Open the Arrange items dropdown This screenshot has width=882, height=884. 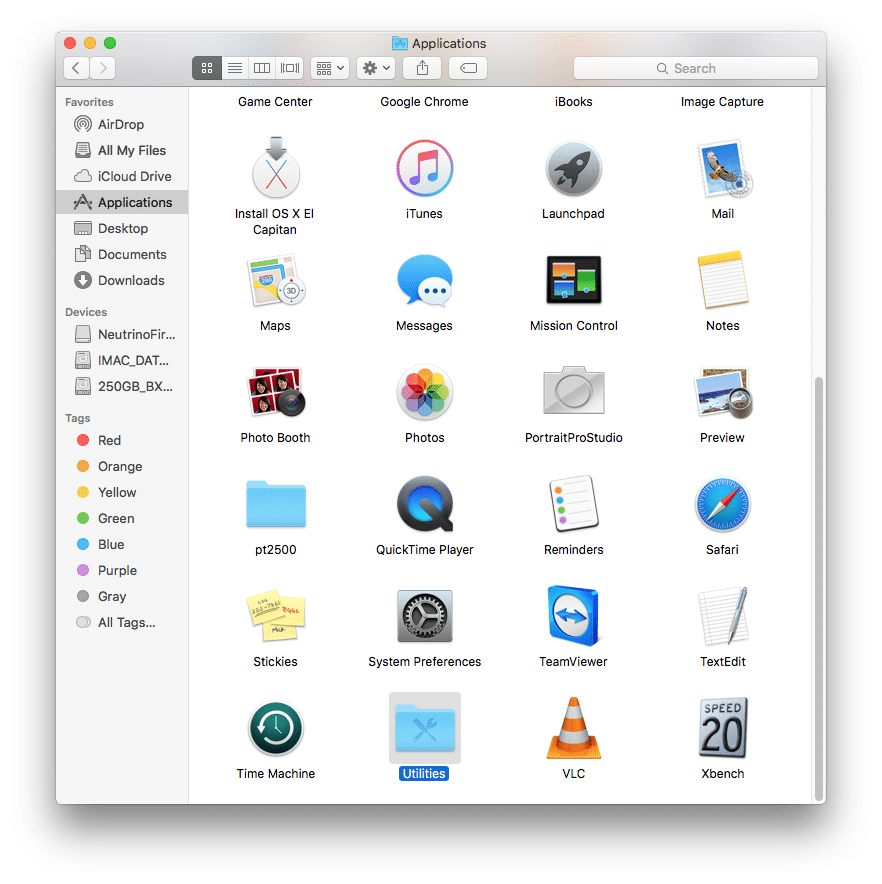click(329, 68)
